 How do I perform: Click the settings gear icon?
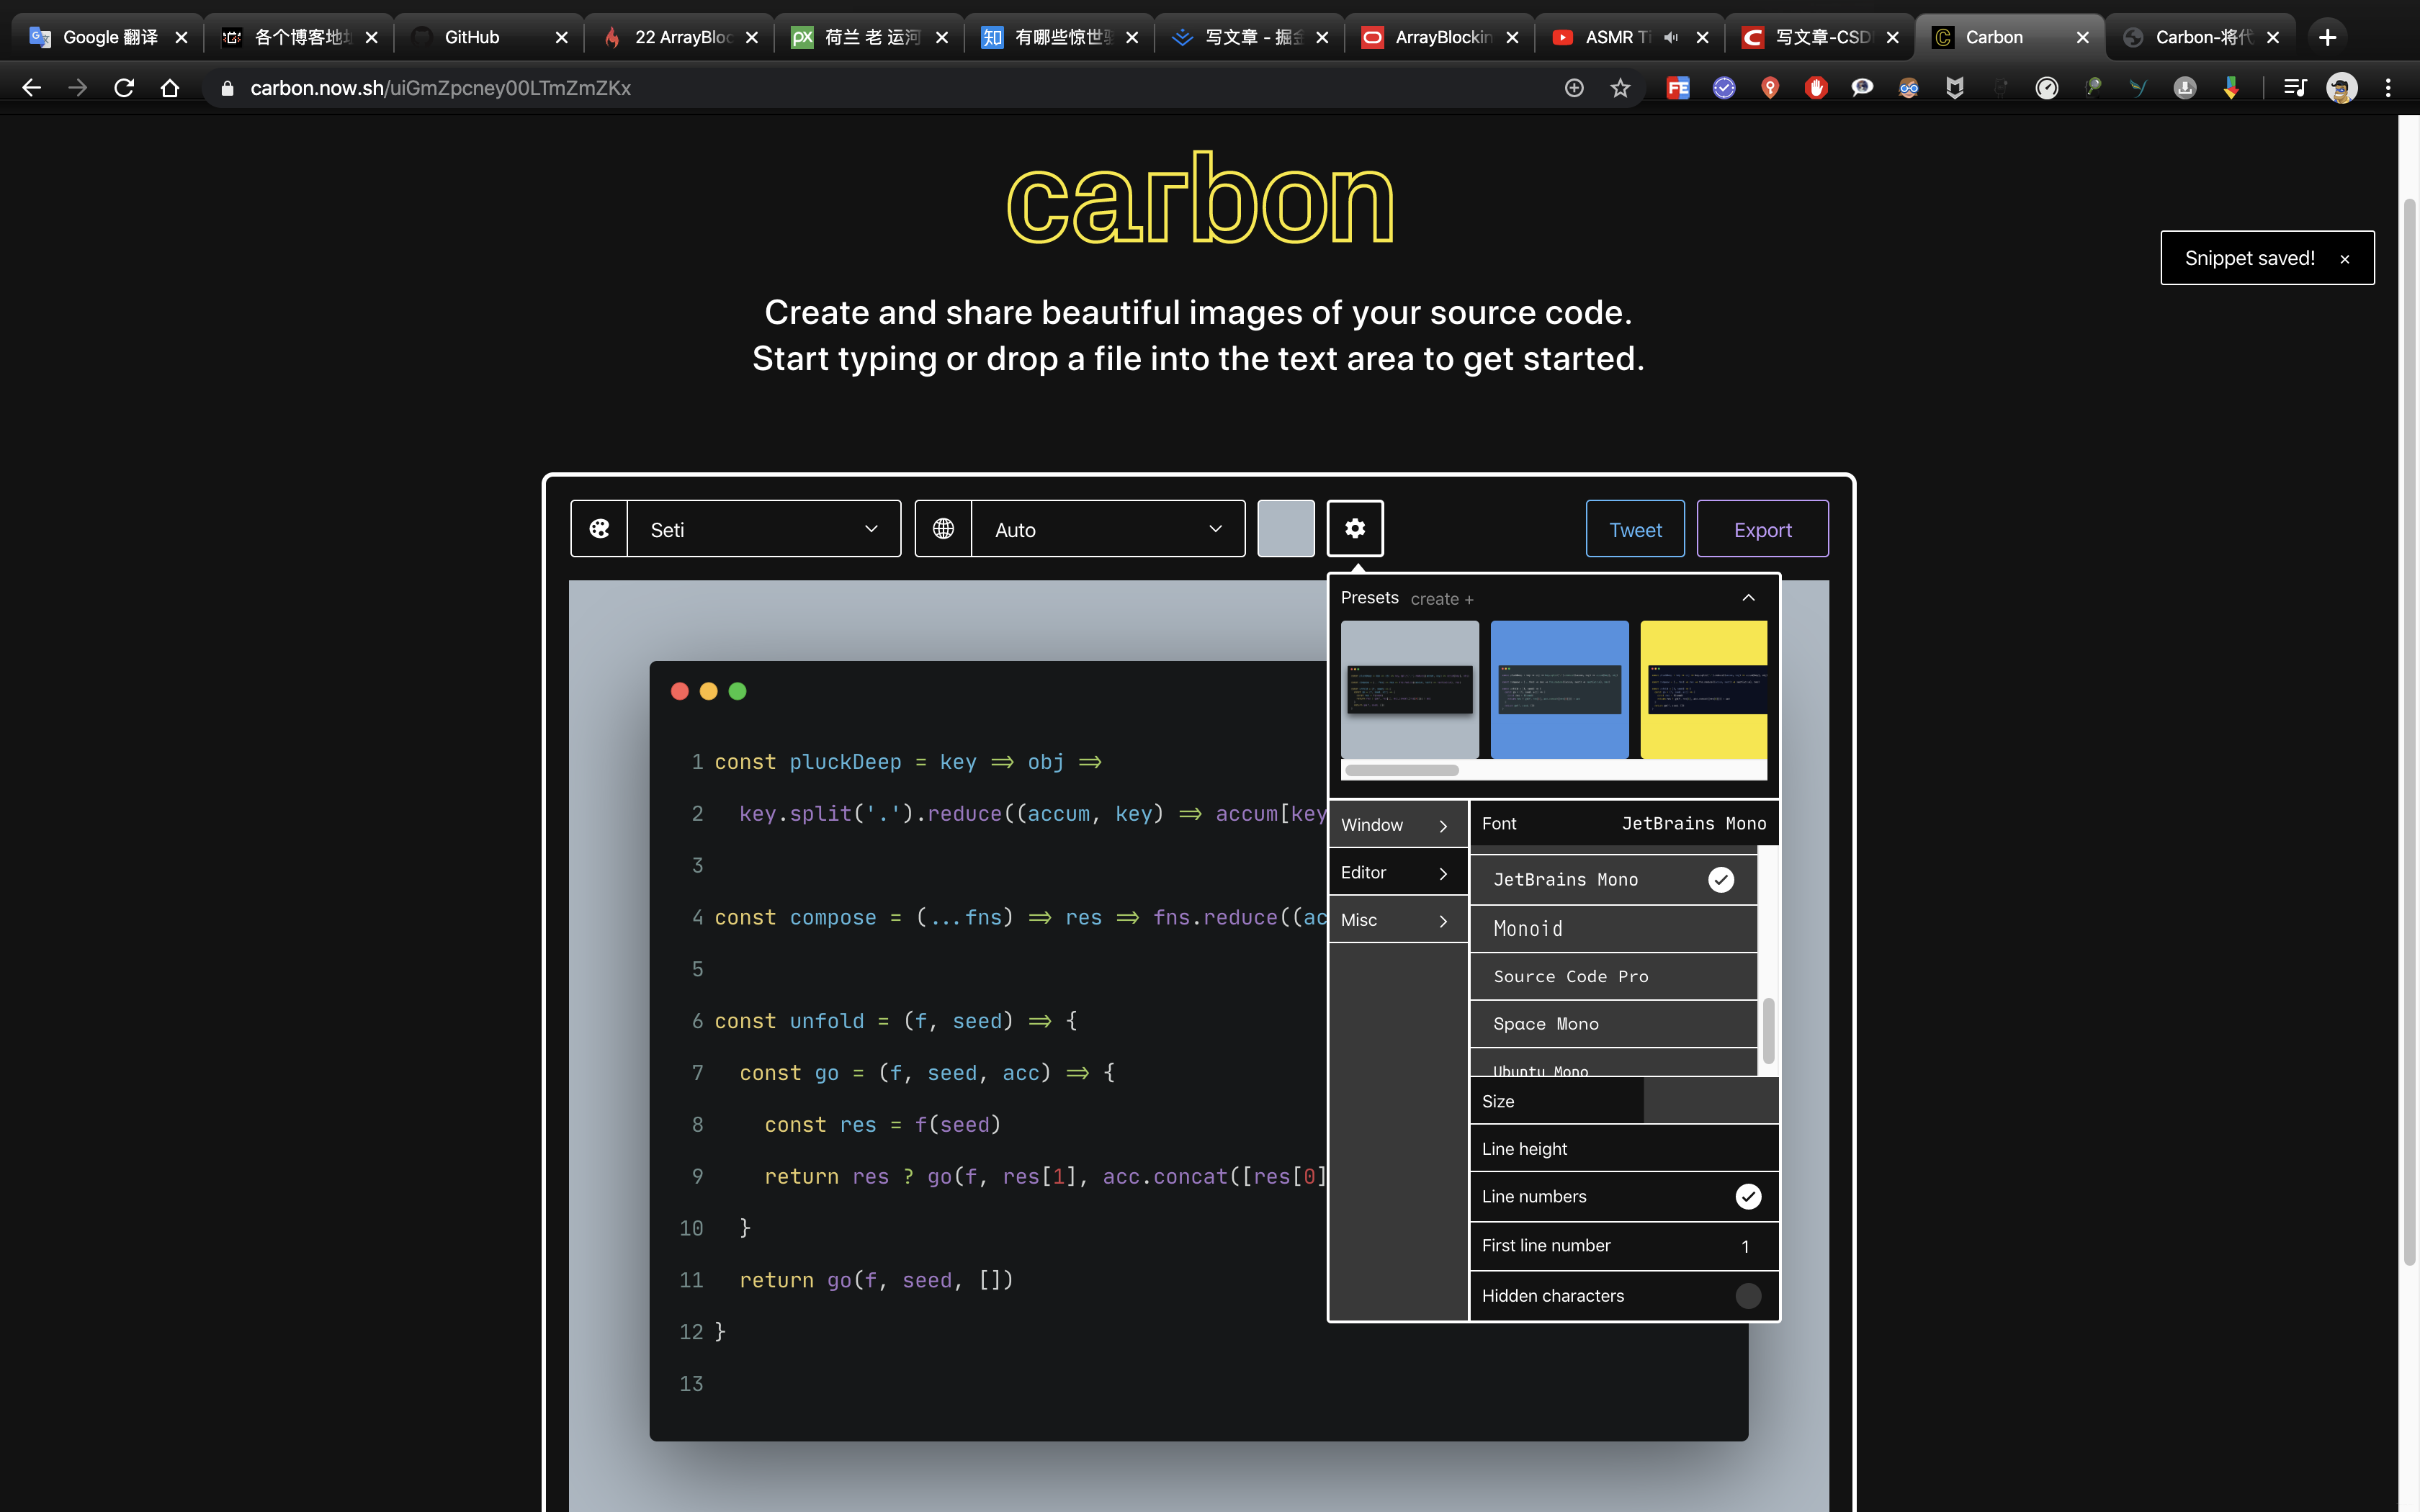pyautogui.click(x=1355, y=528)
